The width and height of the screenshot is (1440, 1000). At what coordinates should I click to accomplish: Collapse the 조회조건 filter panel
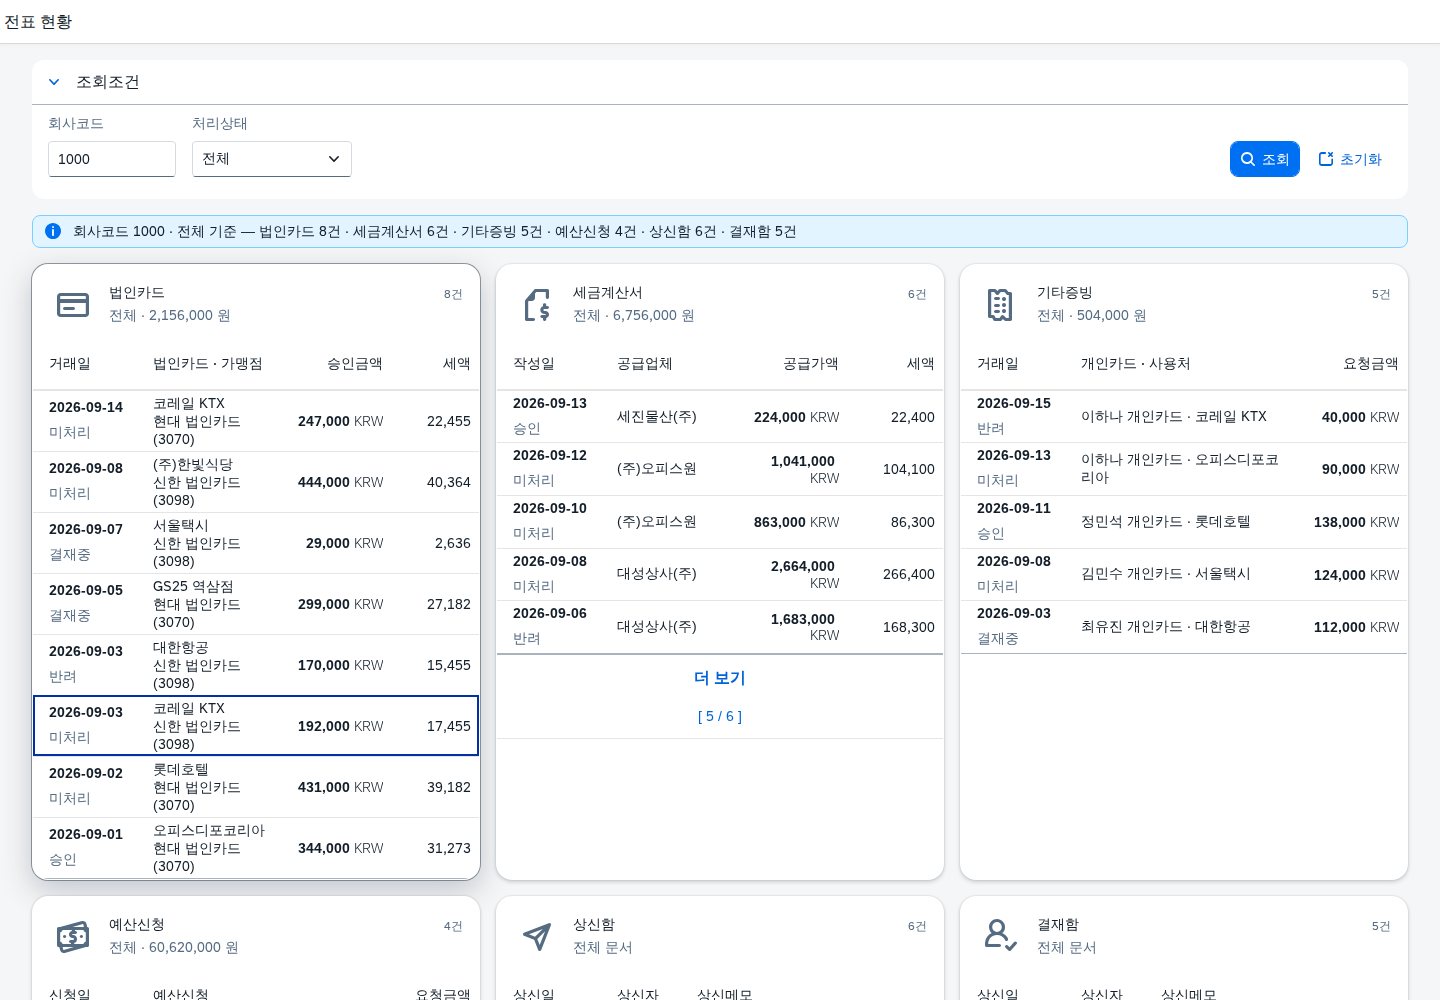pos(54,82)
